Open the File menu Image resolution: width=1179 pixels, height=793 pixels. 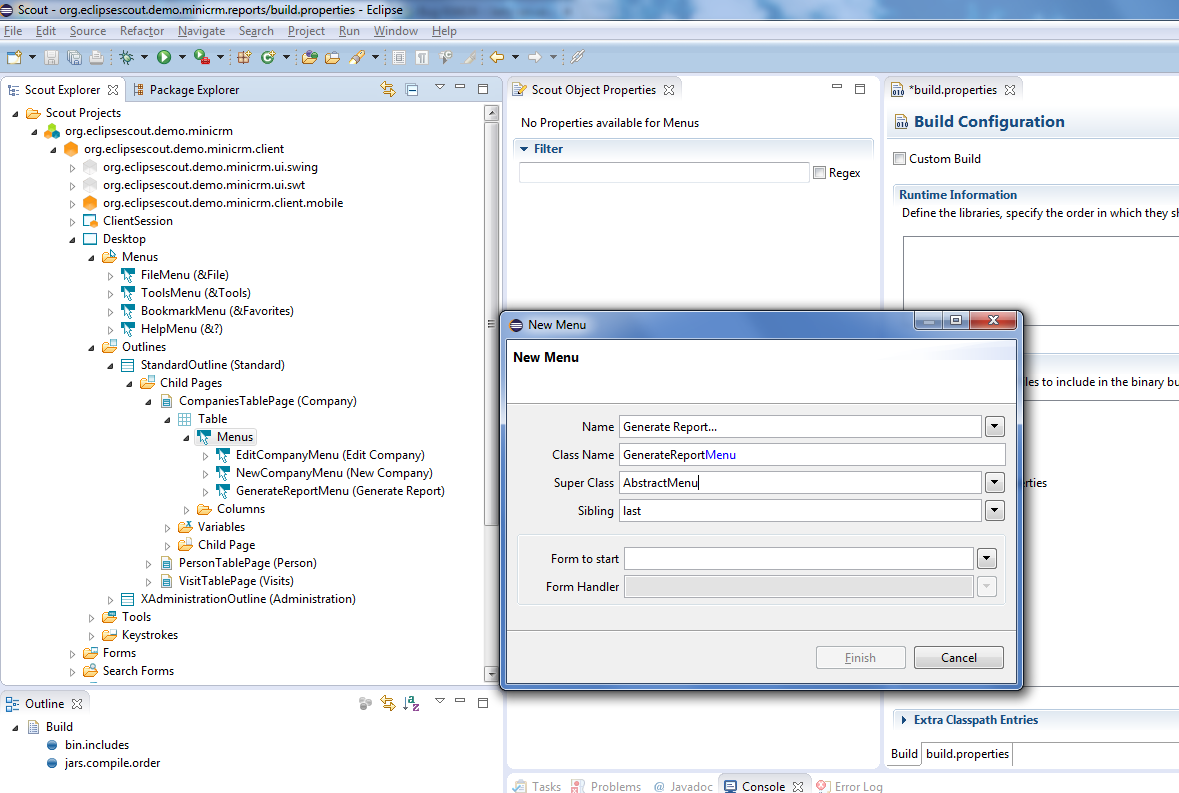[13, 31]
